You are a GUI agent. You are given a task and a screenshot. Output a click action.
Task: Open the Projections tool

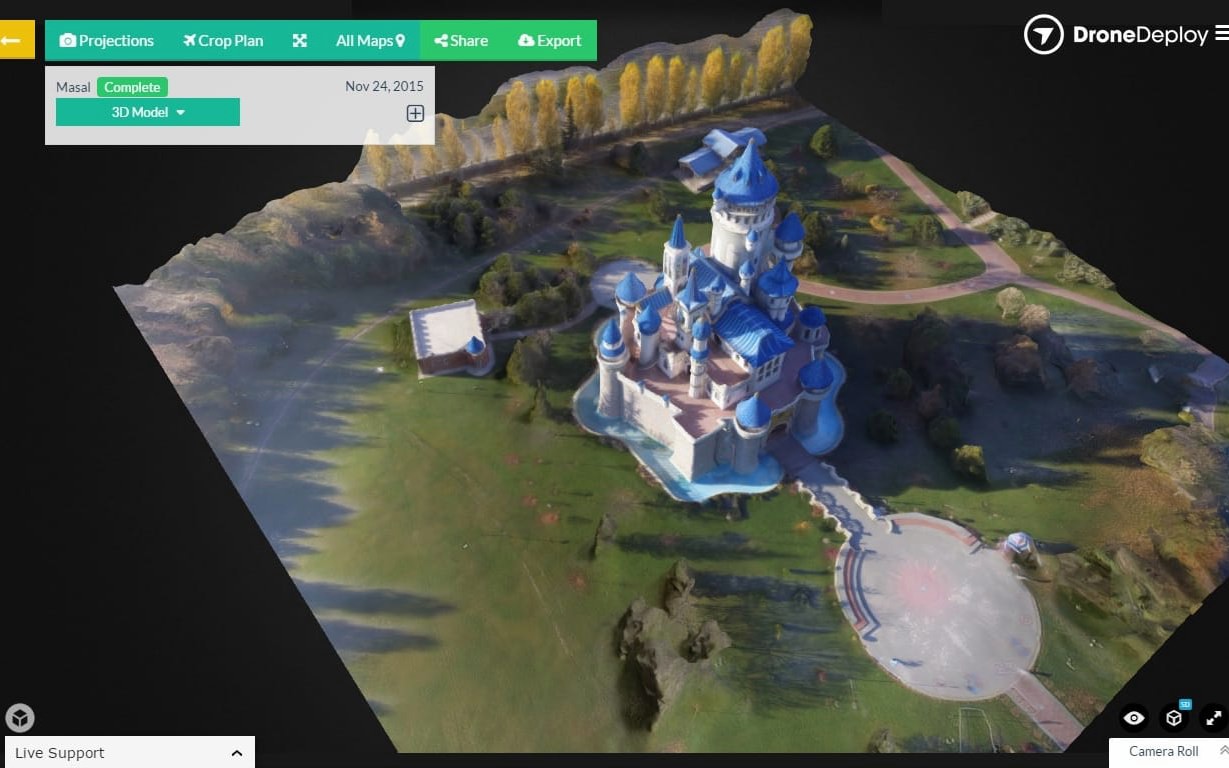click(x=107, y=41)
